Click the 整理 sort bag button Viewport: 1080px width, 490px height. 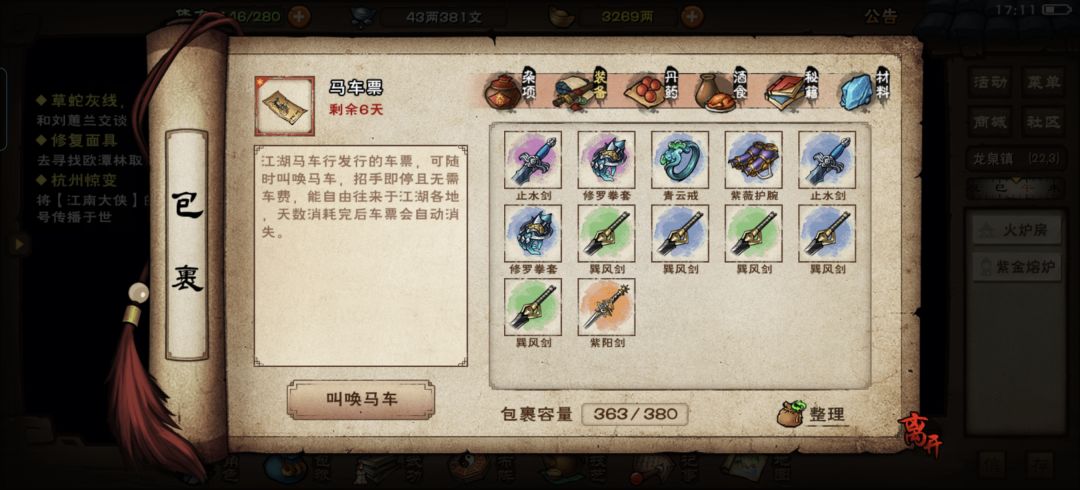(x=811, y=414)
